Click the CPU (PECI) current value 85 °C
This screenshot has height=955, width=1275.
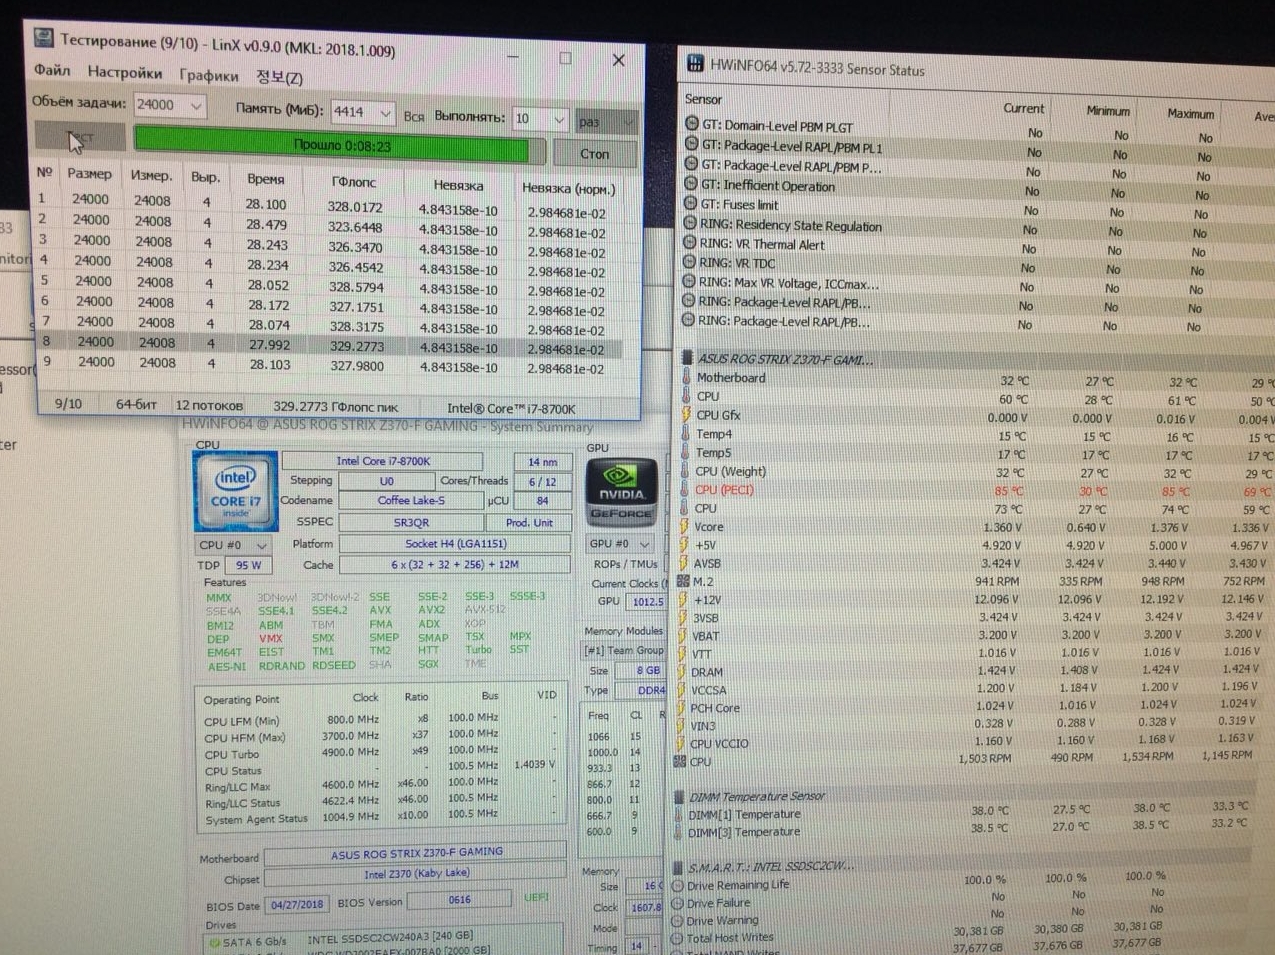(x=1008, y=491)
